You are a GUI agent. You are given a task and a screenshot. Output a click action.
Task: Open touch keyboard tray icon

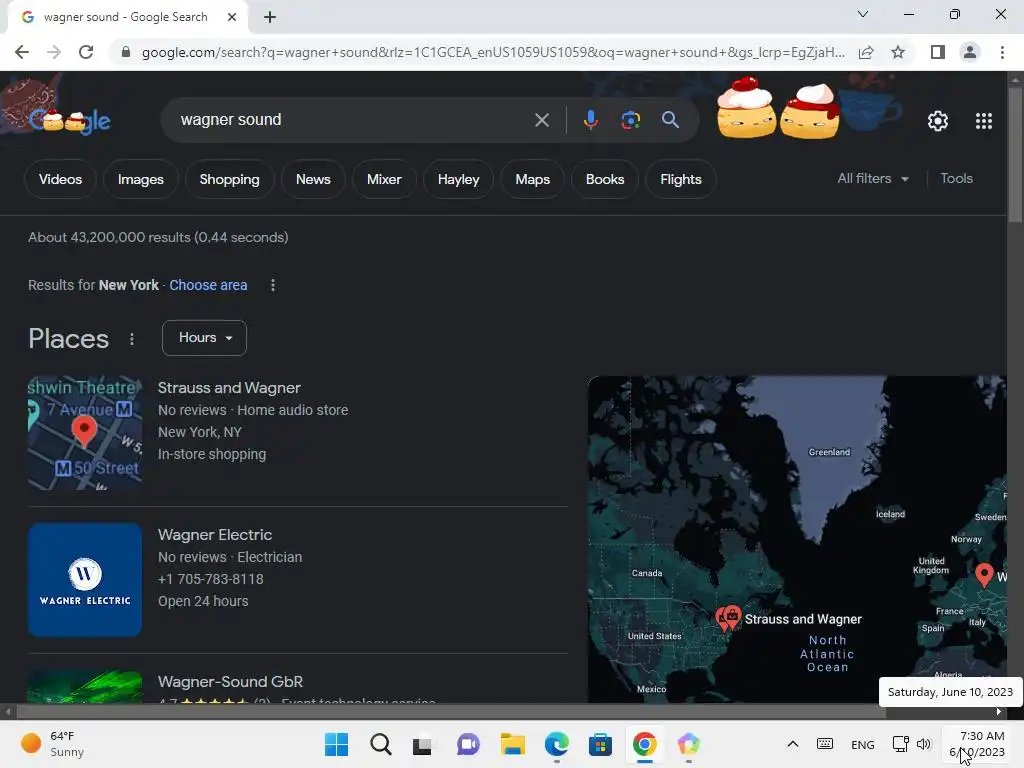[x=825, y=744]
